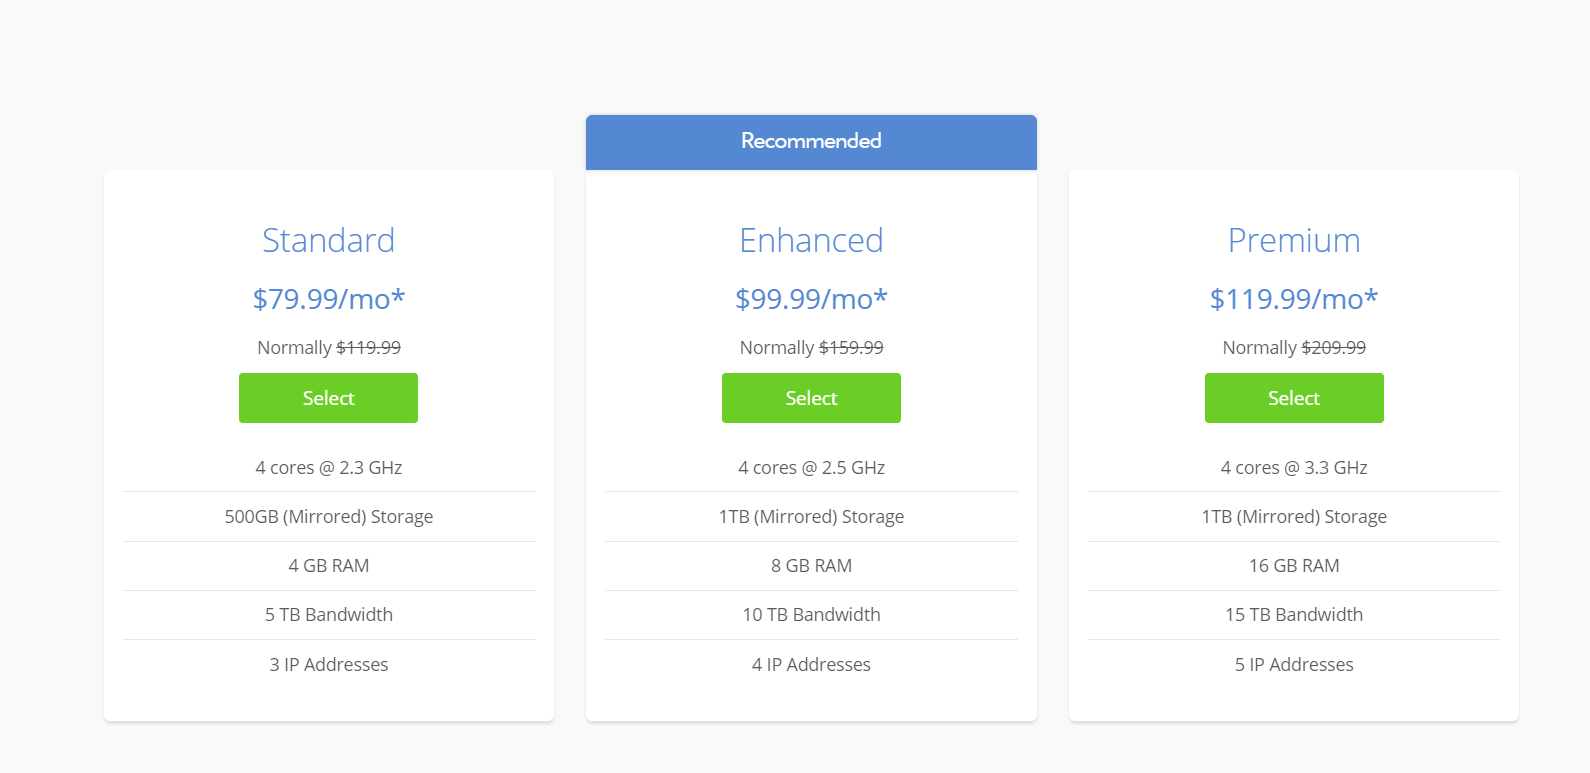The height and width of the screenshot is (773, 1590).
Task: Select the Enhanced plan button
Action: coord(811,398)
